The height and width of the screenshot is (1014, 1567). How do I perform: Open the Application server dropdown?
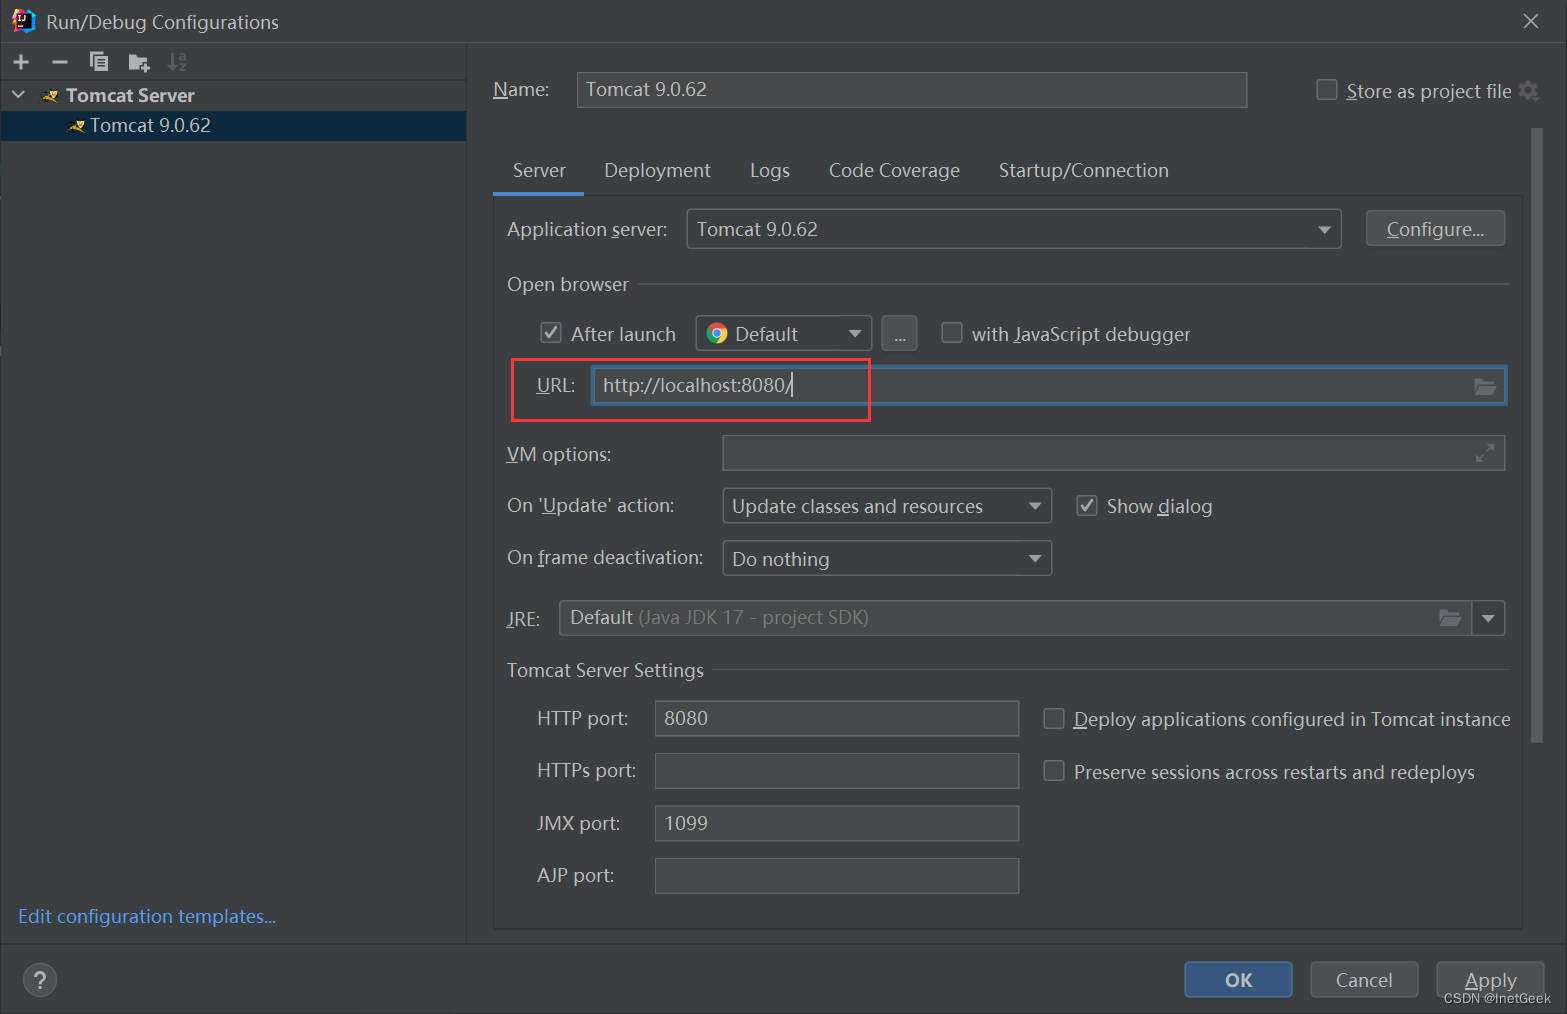[x=1014, y=229]
